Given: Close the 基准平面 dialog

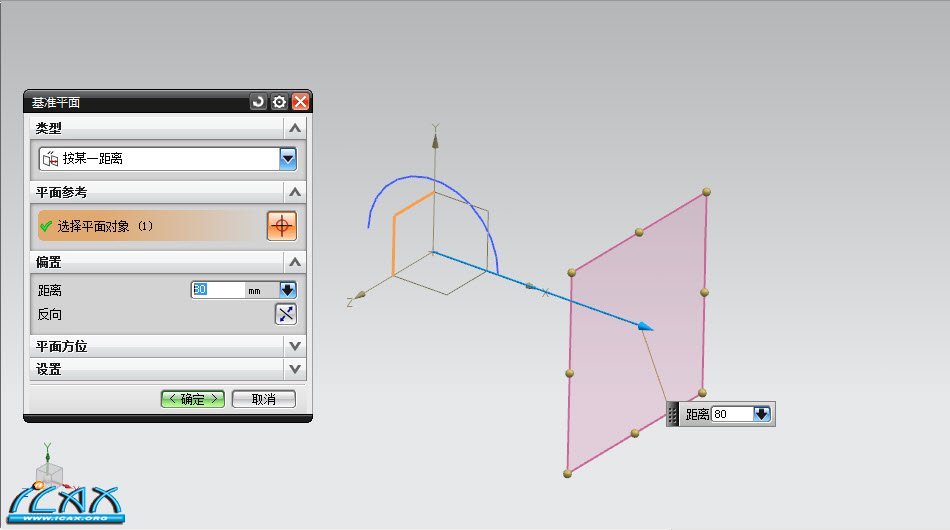Looking at the screenshot, I should (300, 102).
